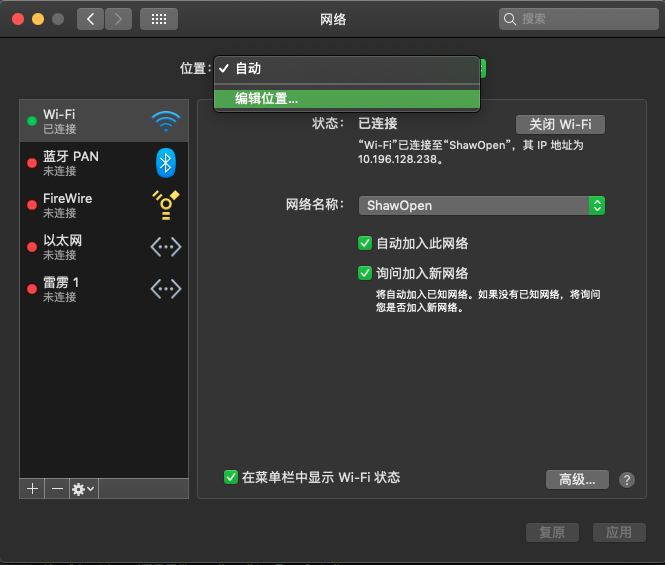Select the 雷雳 1 service row

tap(104, 289)
